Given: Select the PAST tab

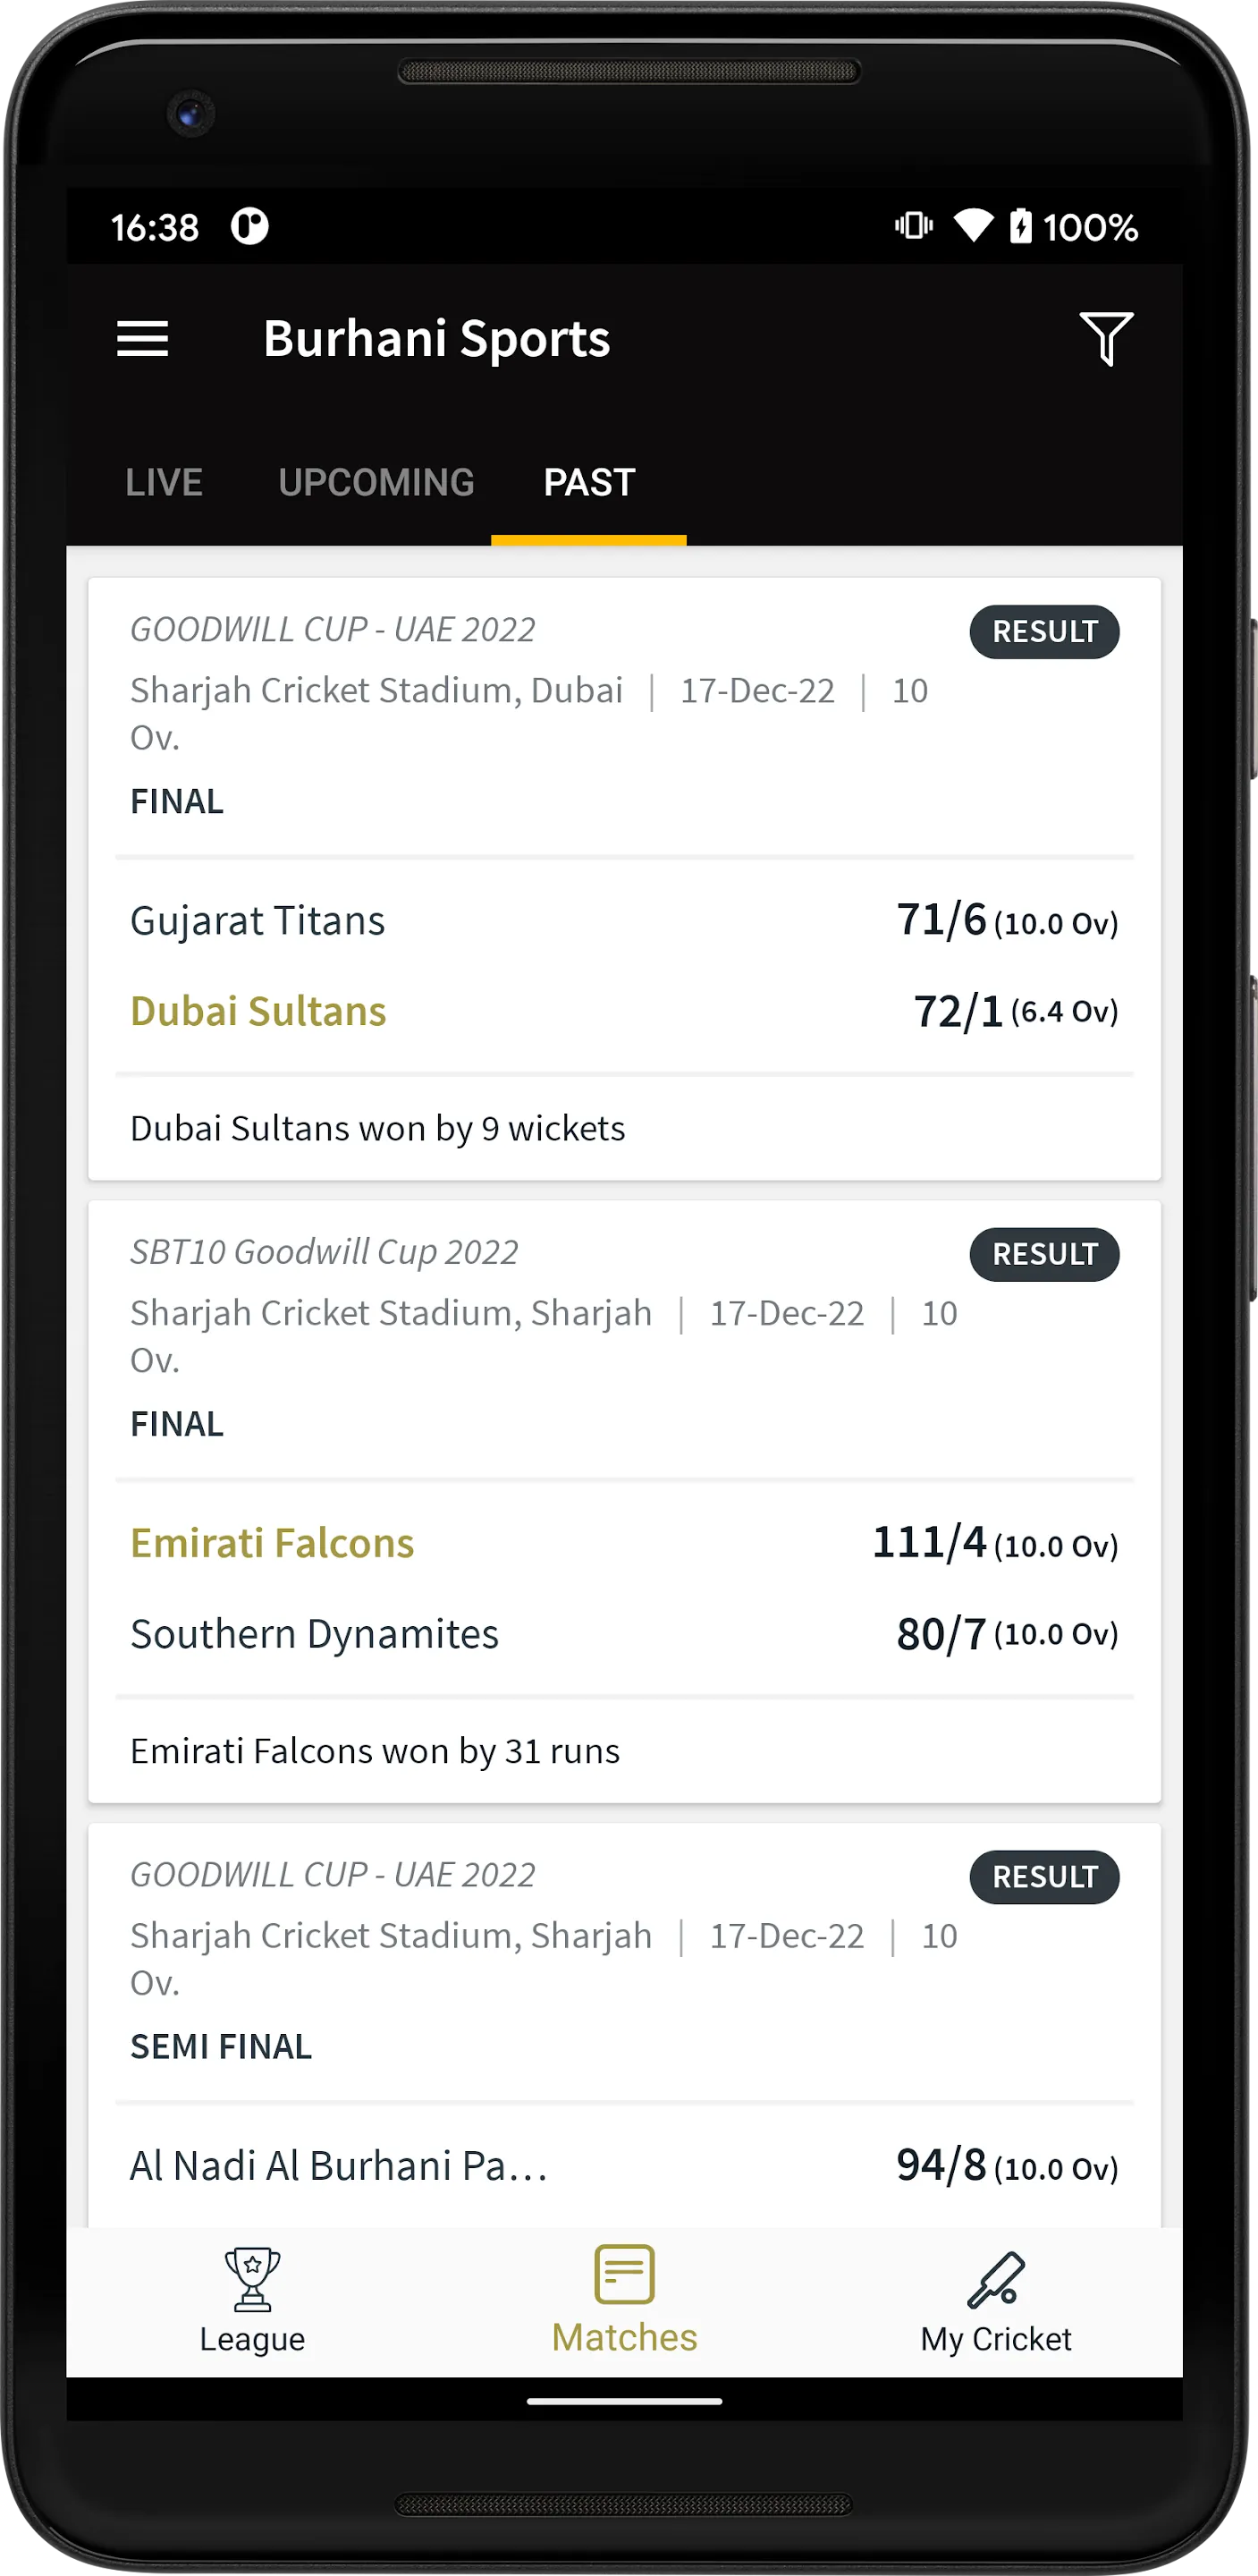Looking at the screenshot, I should (x=589, y=483).
